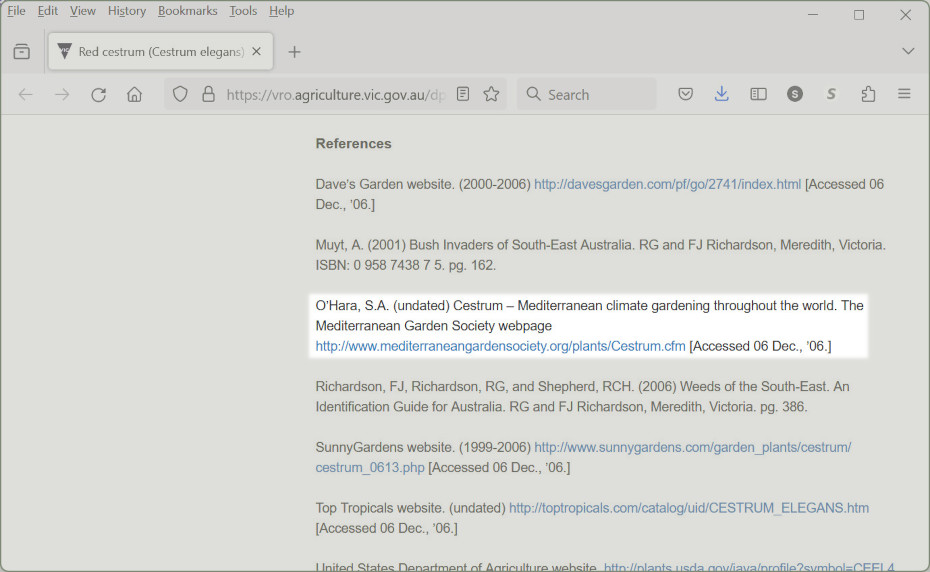Reload the current page

[x=98, y=94]
